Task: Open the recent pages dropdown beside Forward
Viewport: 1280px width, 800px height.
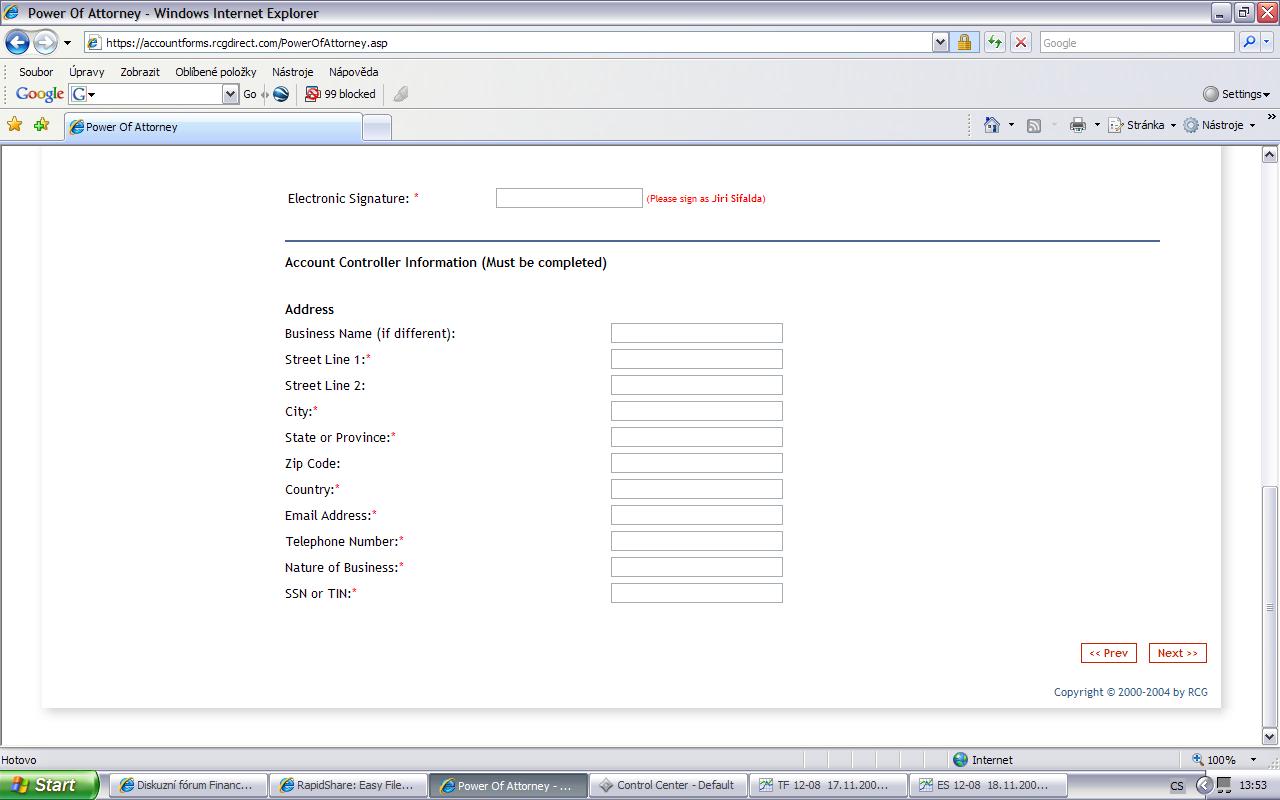Action: [x=67, y=43]
